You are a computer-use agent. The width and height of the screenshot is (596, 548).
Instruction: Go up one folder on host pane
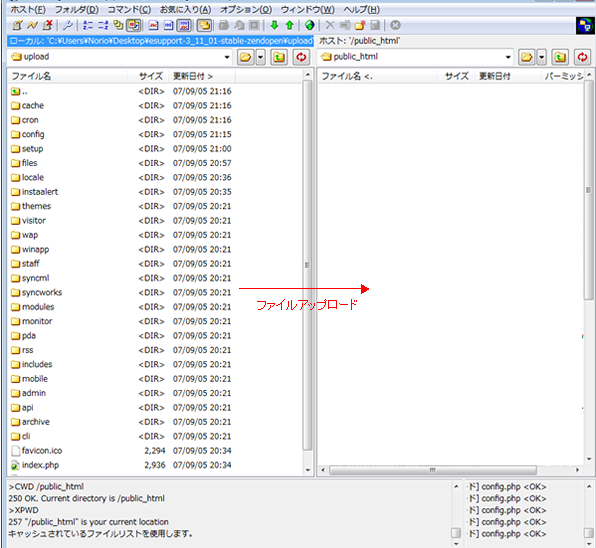click(x=560, y=57)
